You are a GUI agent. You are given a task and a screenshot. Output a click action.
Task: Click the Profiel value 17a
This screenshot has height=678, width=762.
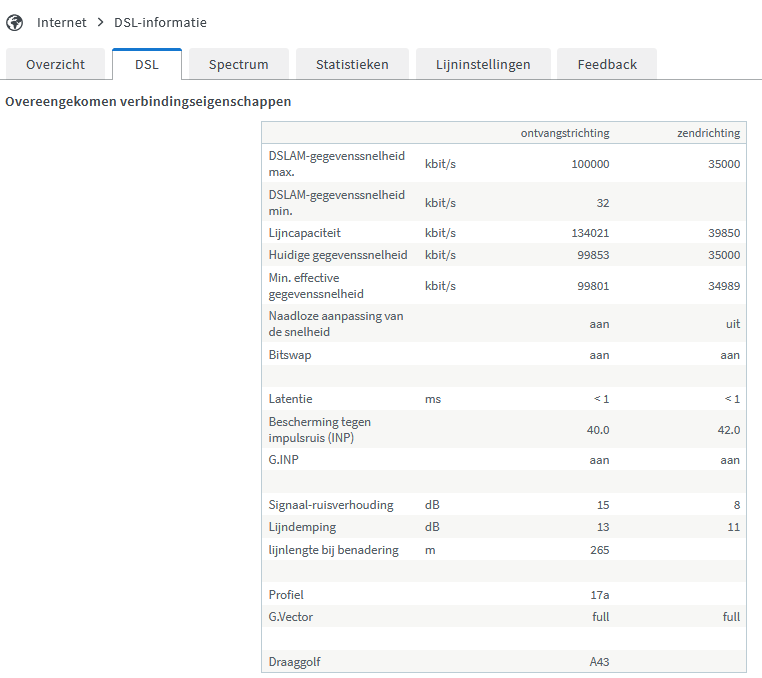pyautogui.click(x=600, y=595)
